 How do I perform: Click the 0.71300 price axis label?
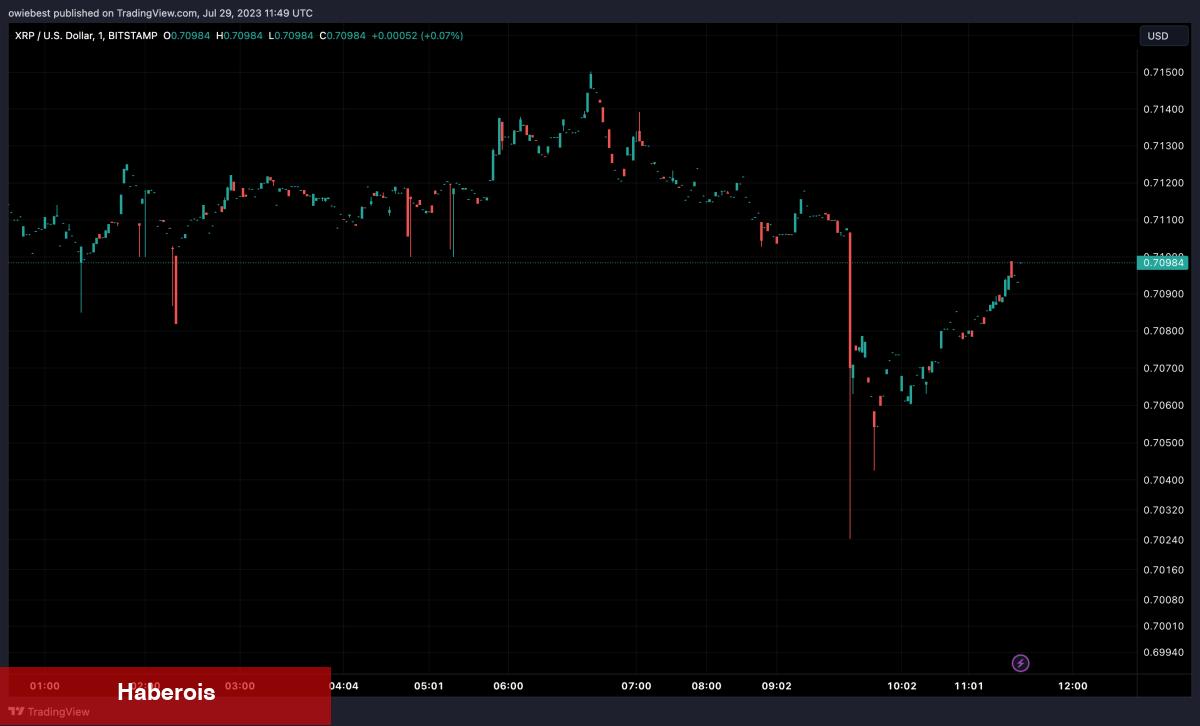(x=1164, y=146)
